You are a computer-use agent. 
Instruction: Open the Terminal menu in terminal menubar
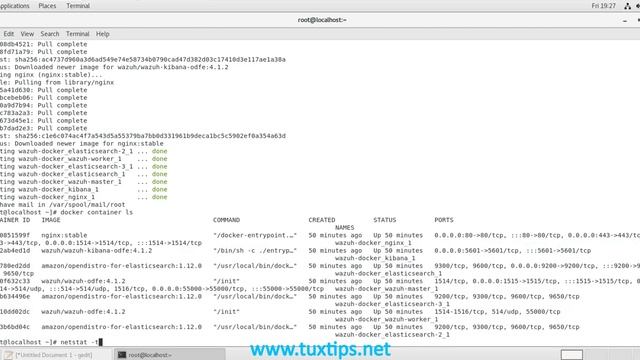tap(78, 34)
